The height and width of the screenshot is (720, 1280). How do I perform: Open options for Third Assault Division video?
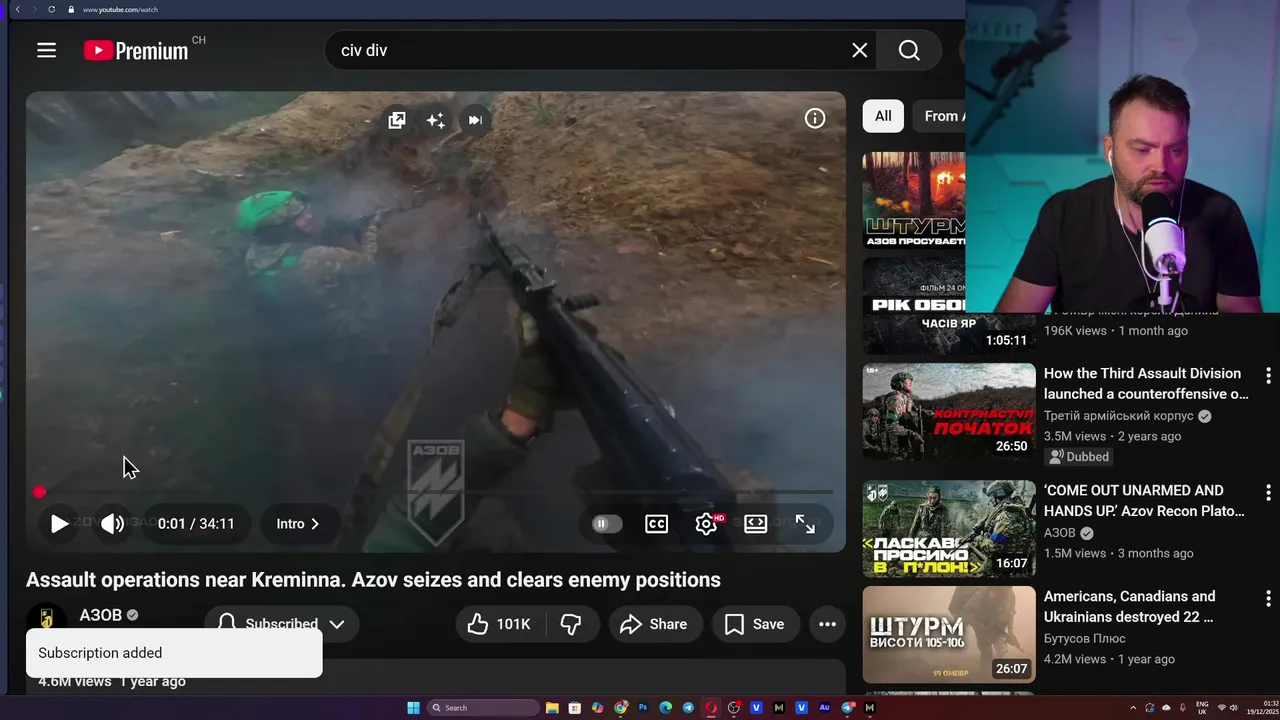pyautogui.click(x=1268, y=376)
